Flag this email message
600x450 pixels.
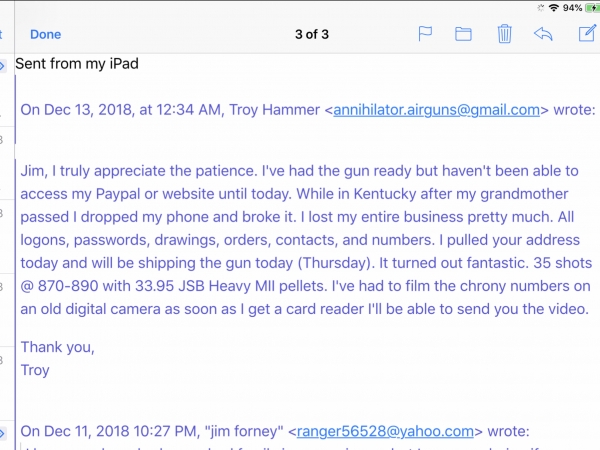point(425,34)
